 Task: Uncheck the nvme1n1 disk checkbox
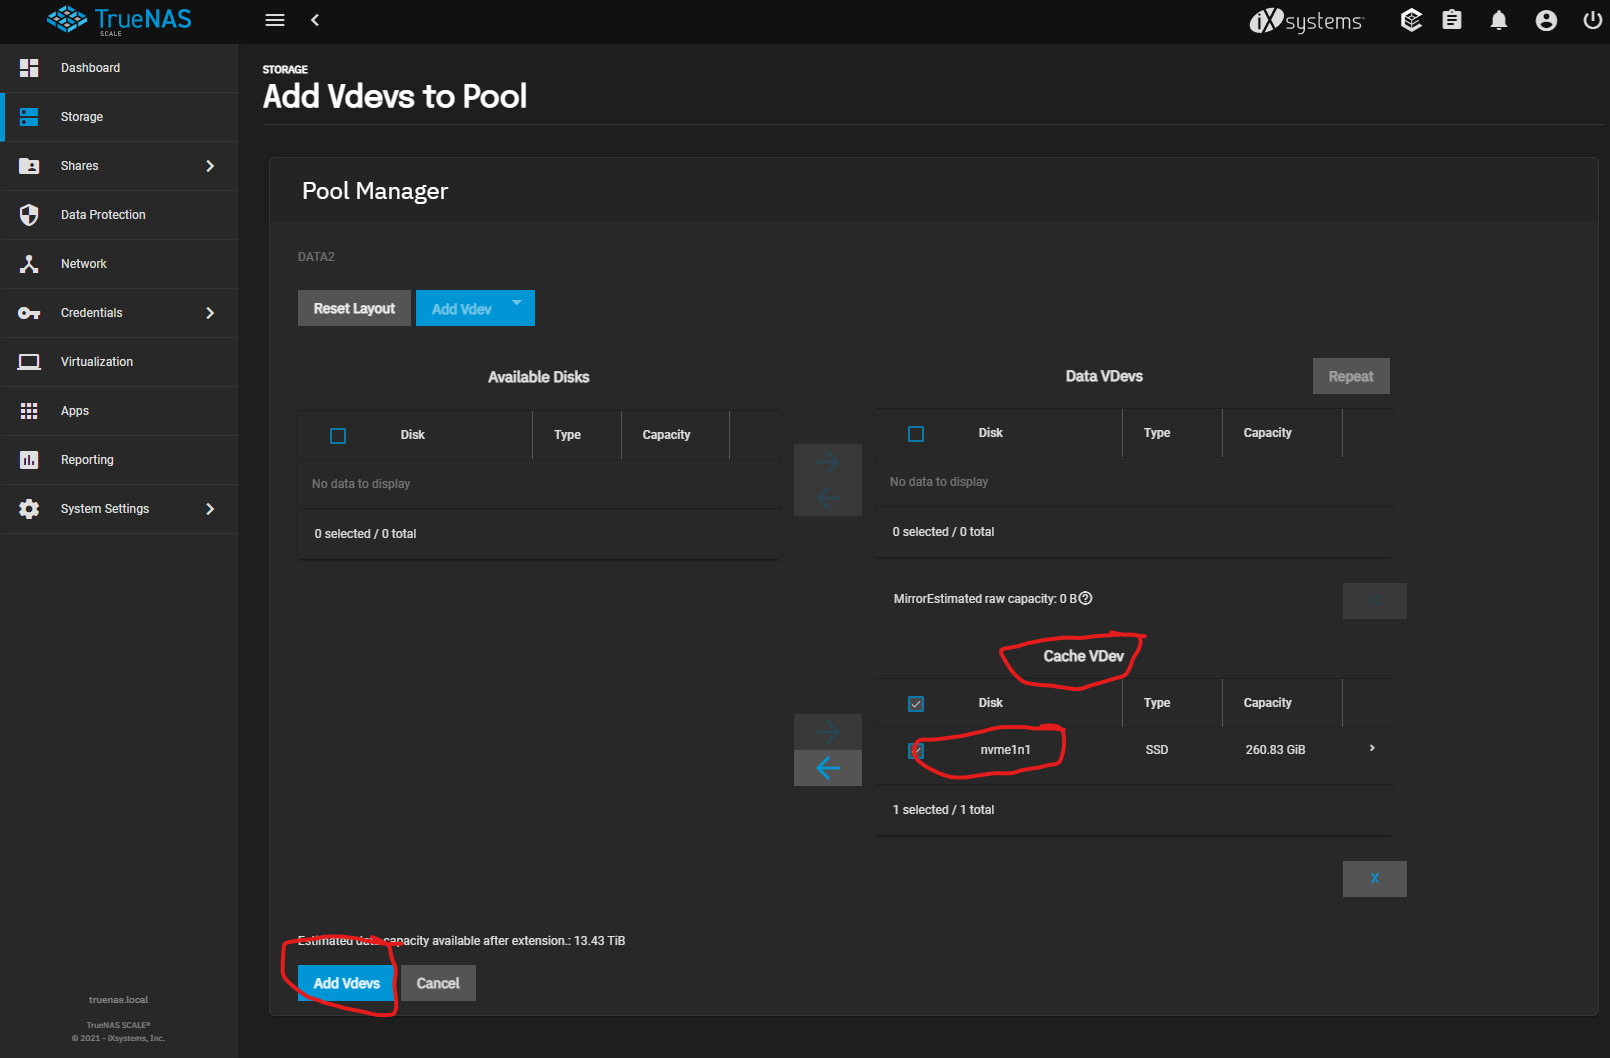[916, 750]
